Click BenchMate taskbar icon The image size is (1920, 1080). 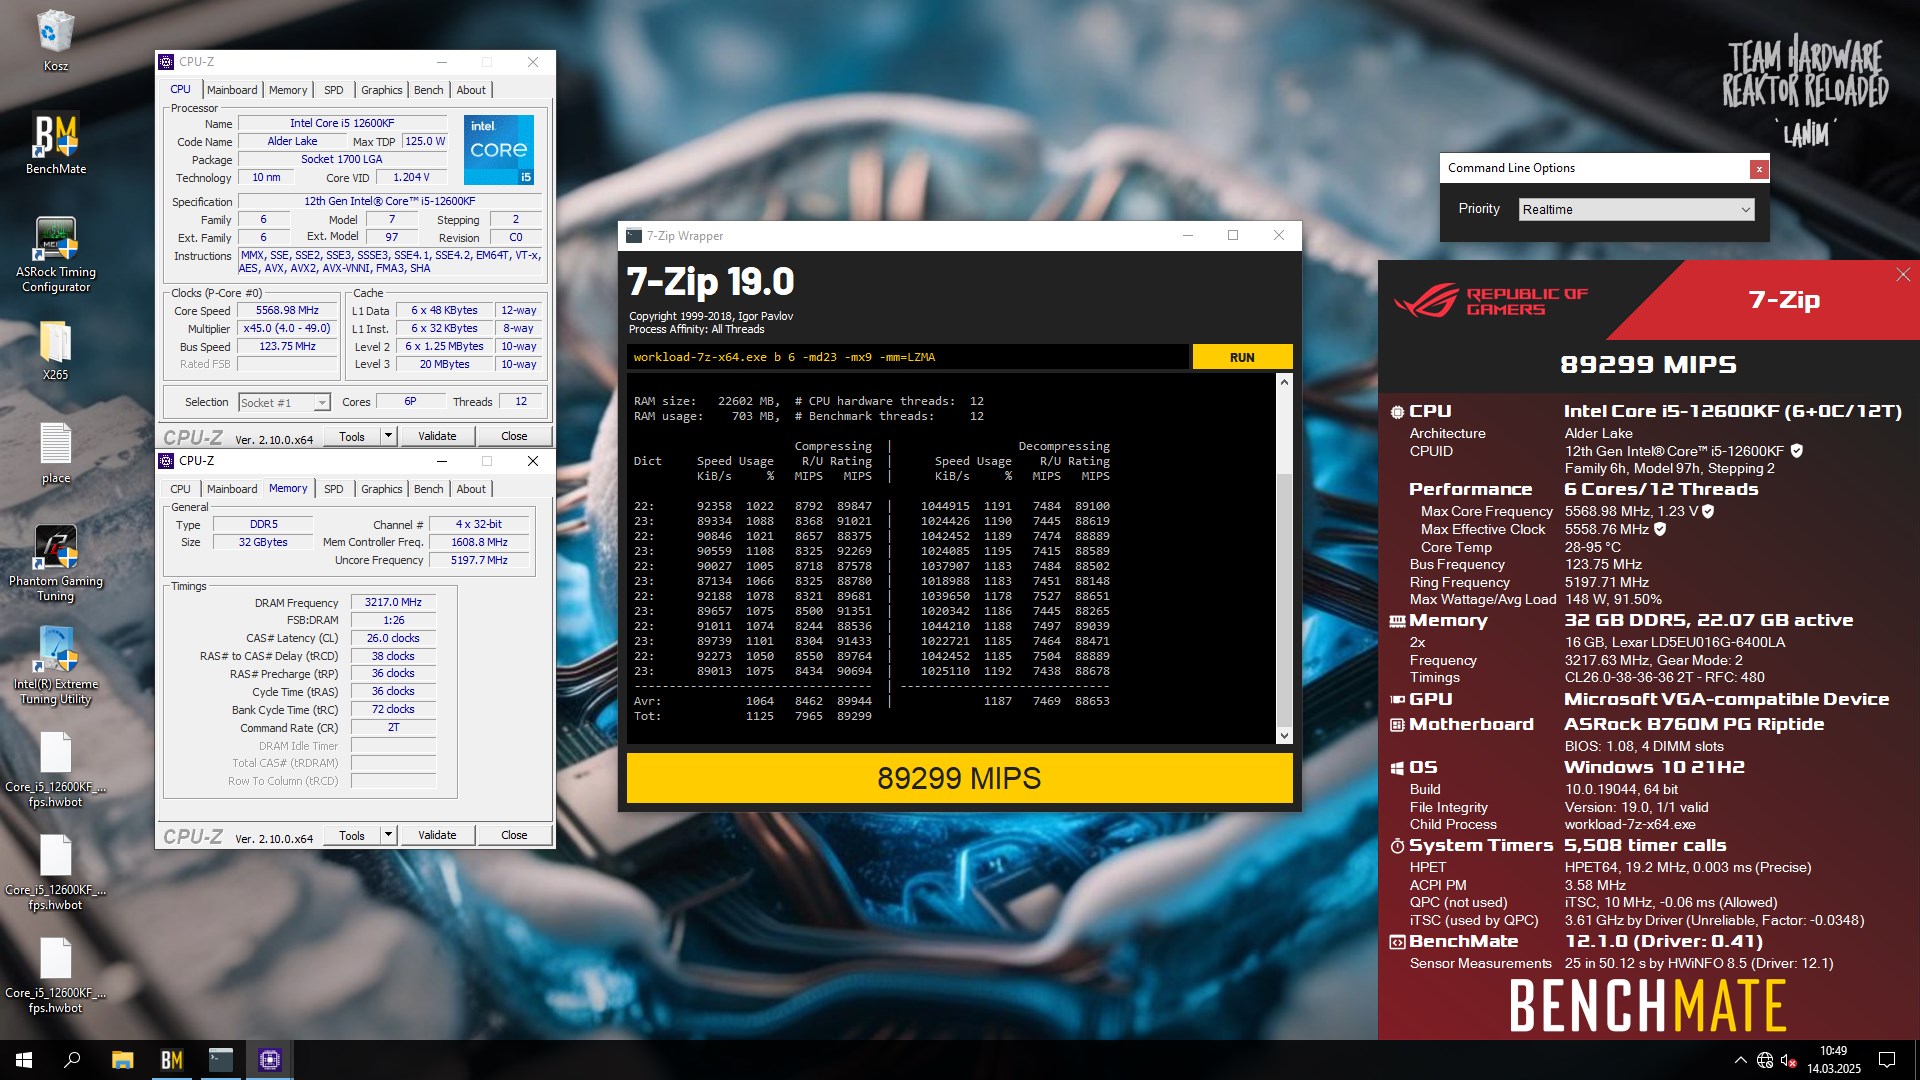[171, 1060]
